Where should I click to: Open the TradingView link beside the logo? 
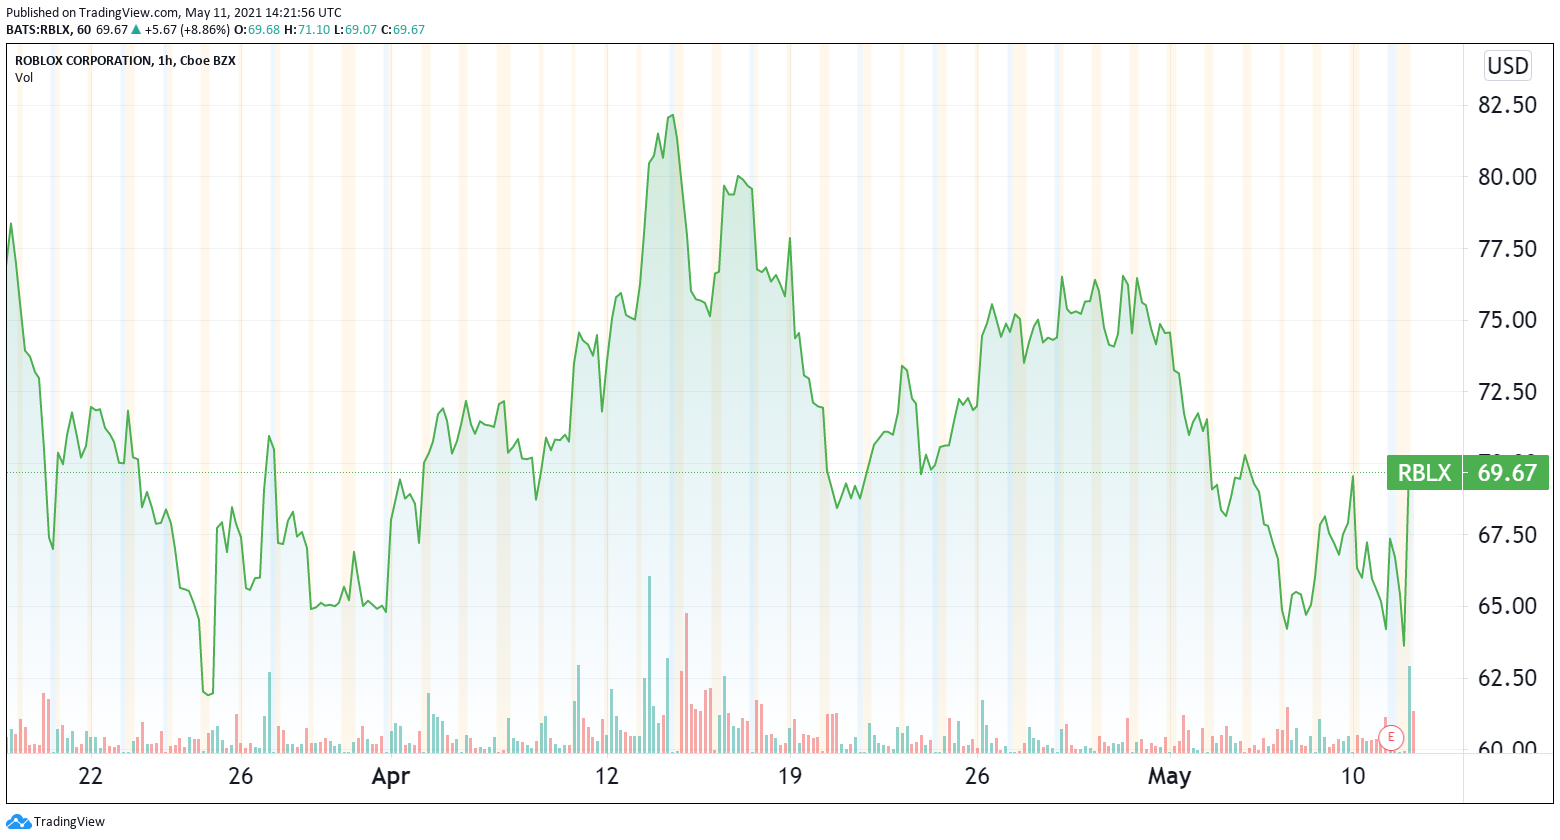[69, 822]
